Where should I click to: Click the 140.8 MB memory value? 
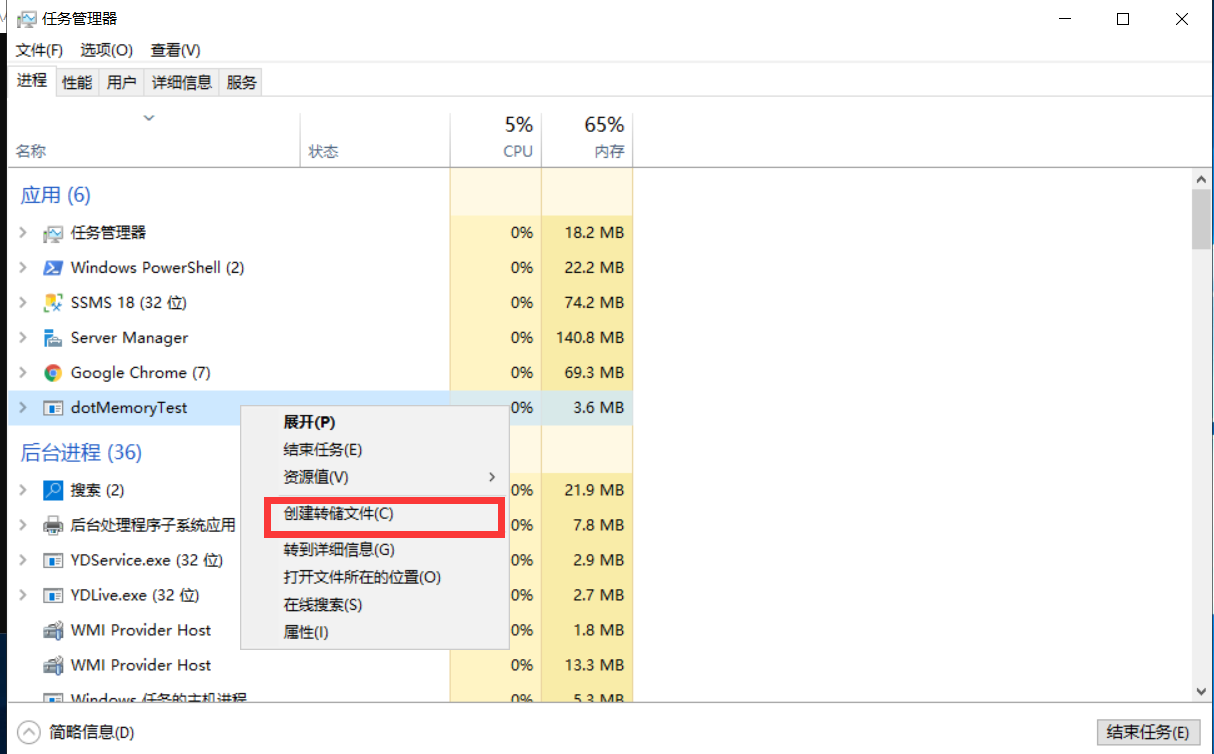click(x=590, y=338)
